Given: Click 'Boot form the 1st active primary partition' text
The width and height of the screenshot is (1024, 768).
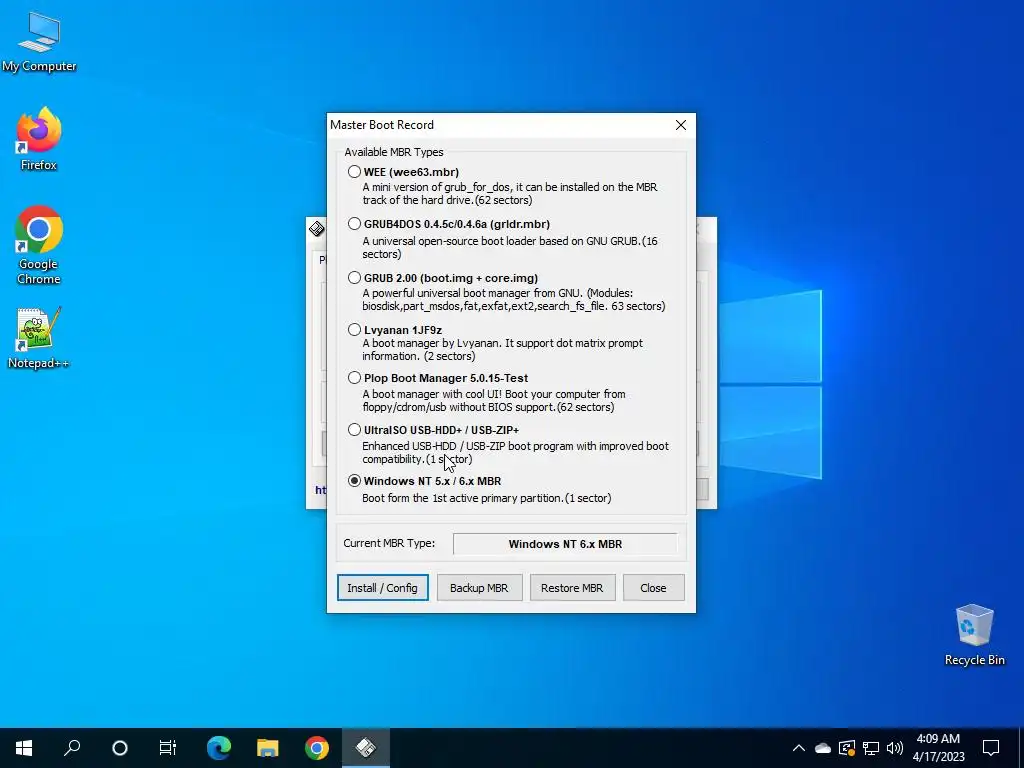Looking at the screenshot, I should click(487, 498).
